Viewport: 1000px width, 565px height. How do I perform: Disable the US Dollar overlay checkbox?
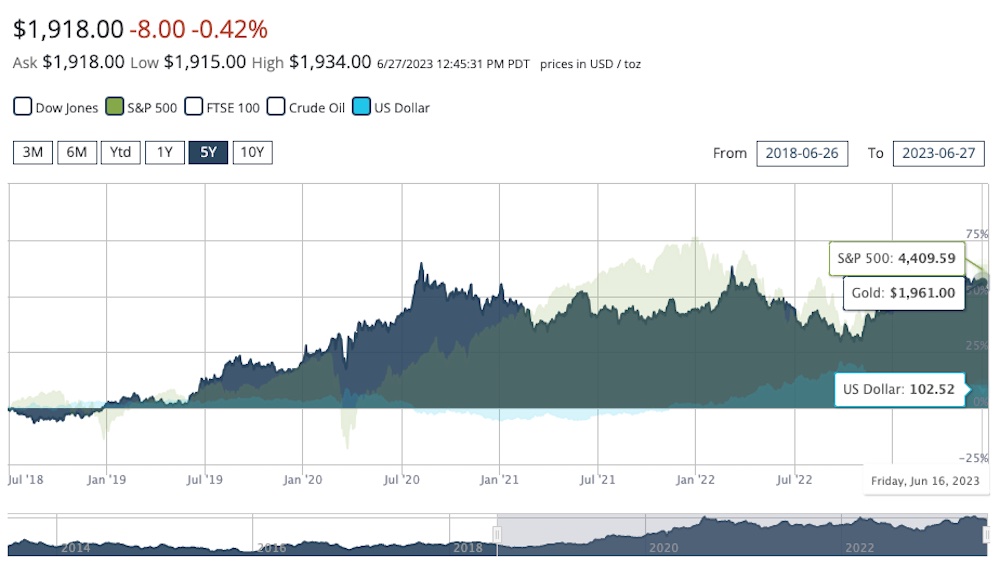click(x=362, y=107)
